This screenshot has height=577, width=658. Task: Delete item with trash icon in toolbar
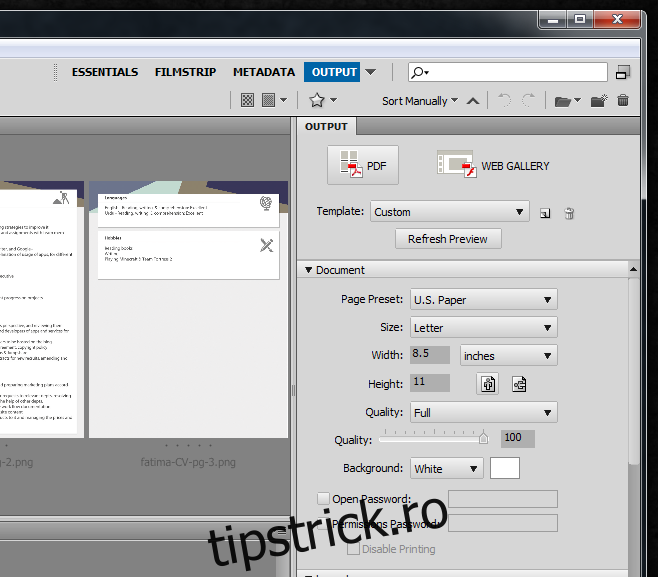coord(623,101)
